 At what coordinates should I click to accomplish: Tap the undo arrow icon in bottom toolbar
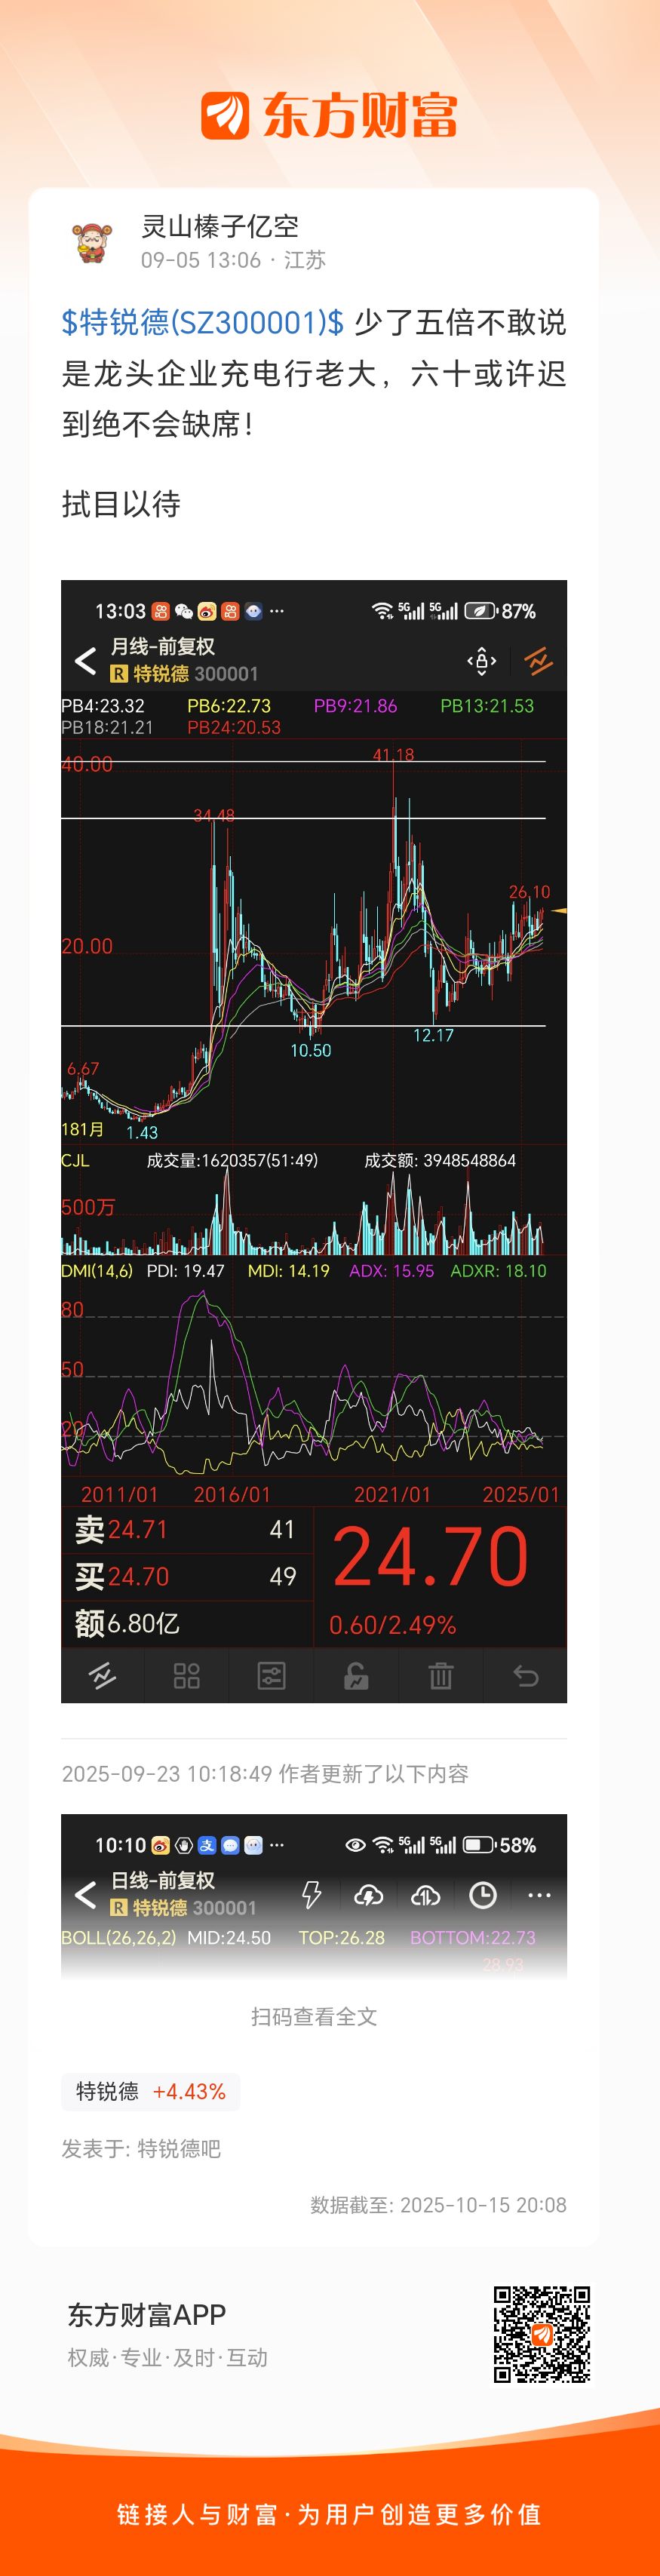pos(526,1675)
